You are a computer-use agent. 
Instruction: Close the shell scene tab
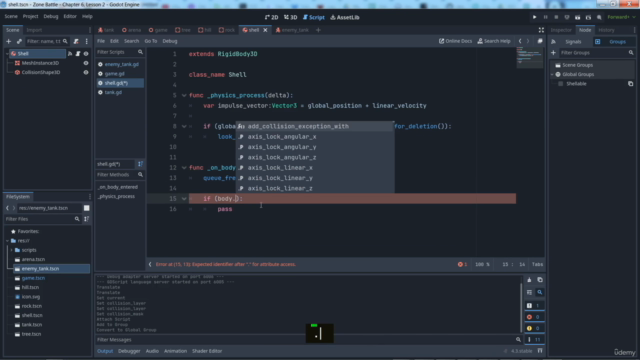click(265, 30)
